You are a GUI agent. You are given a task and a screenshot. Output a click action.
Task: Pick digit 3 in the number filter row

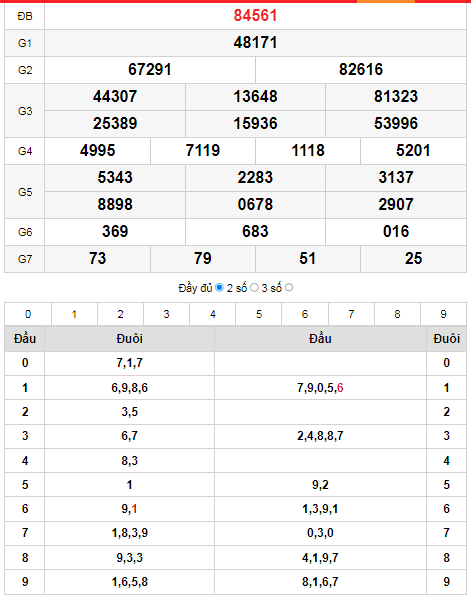pos(167,314)
